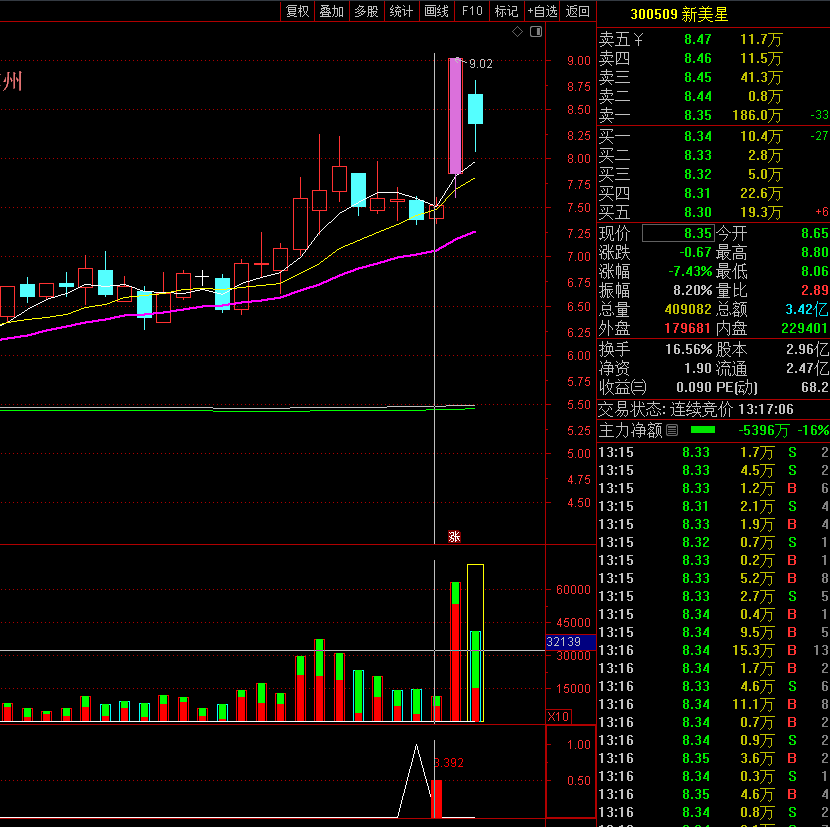Click the 总额 value 3.42亿
Viewport: 830px width, 827px height.
(x=807, y=309)
